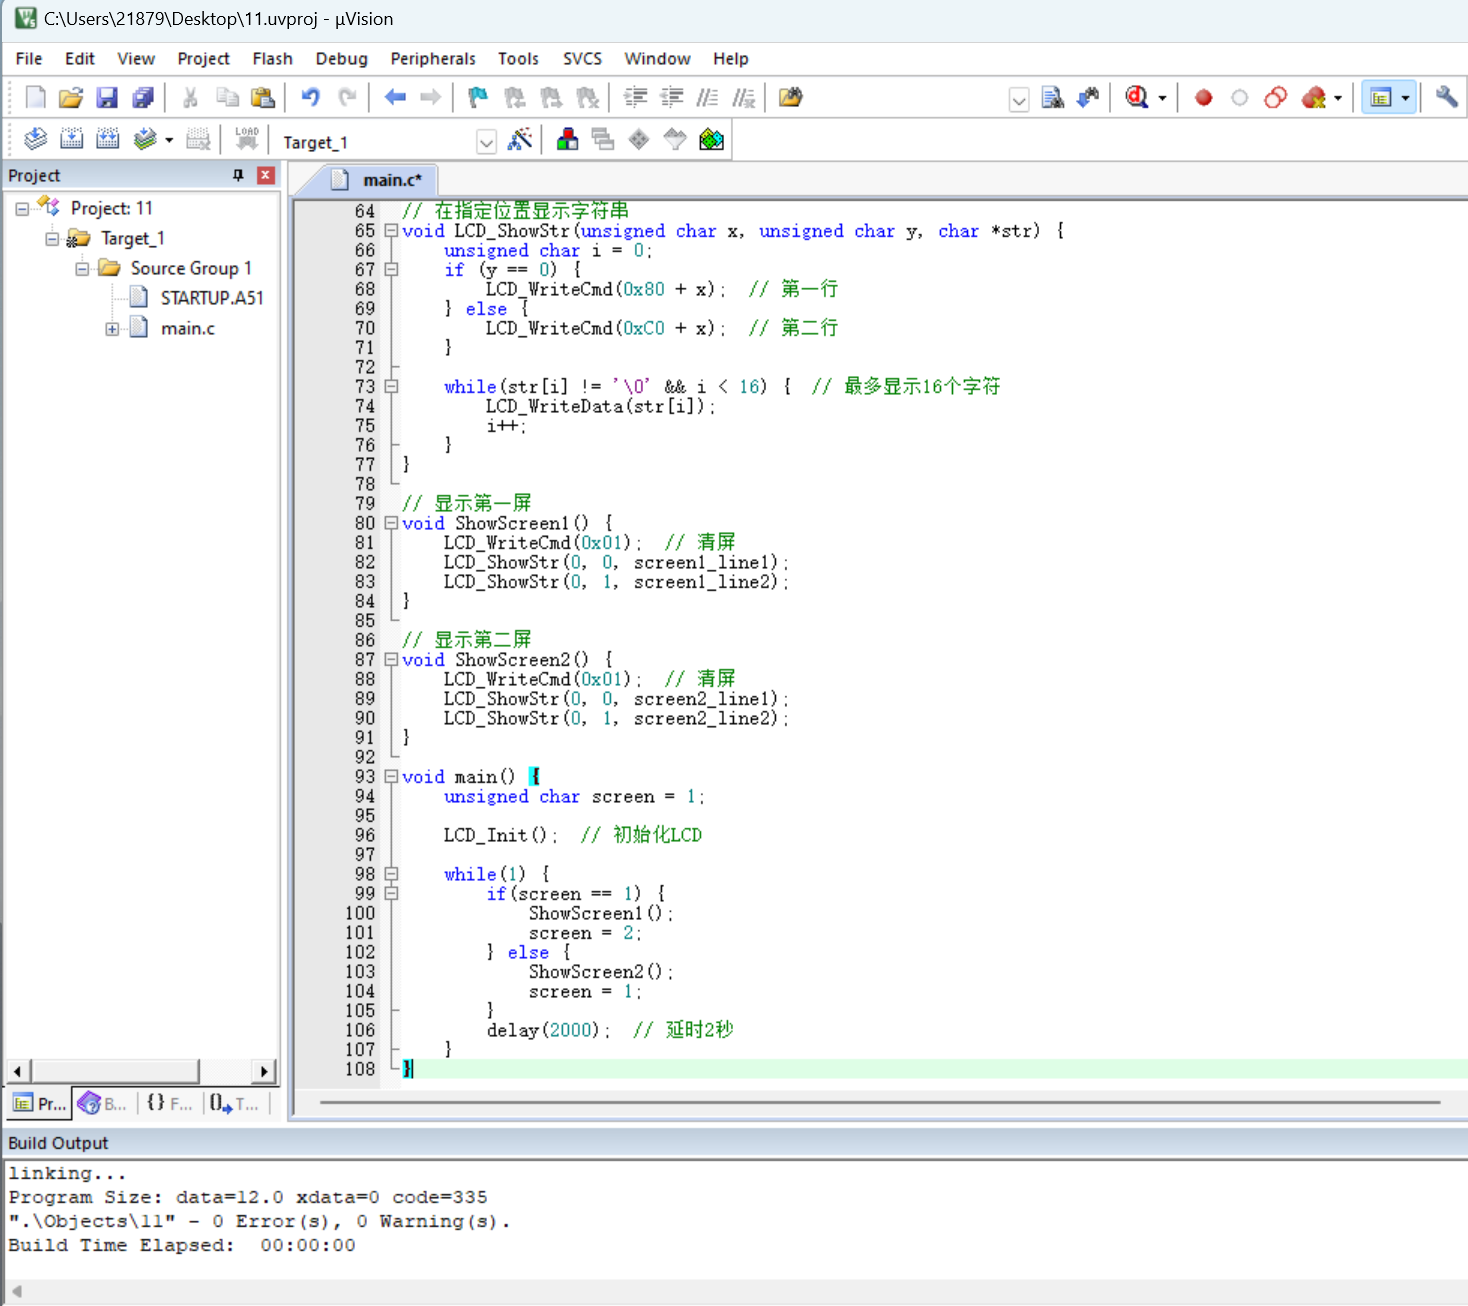
Task: Collapse the Source Group 1 tree node
Action: point(82,268)
